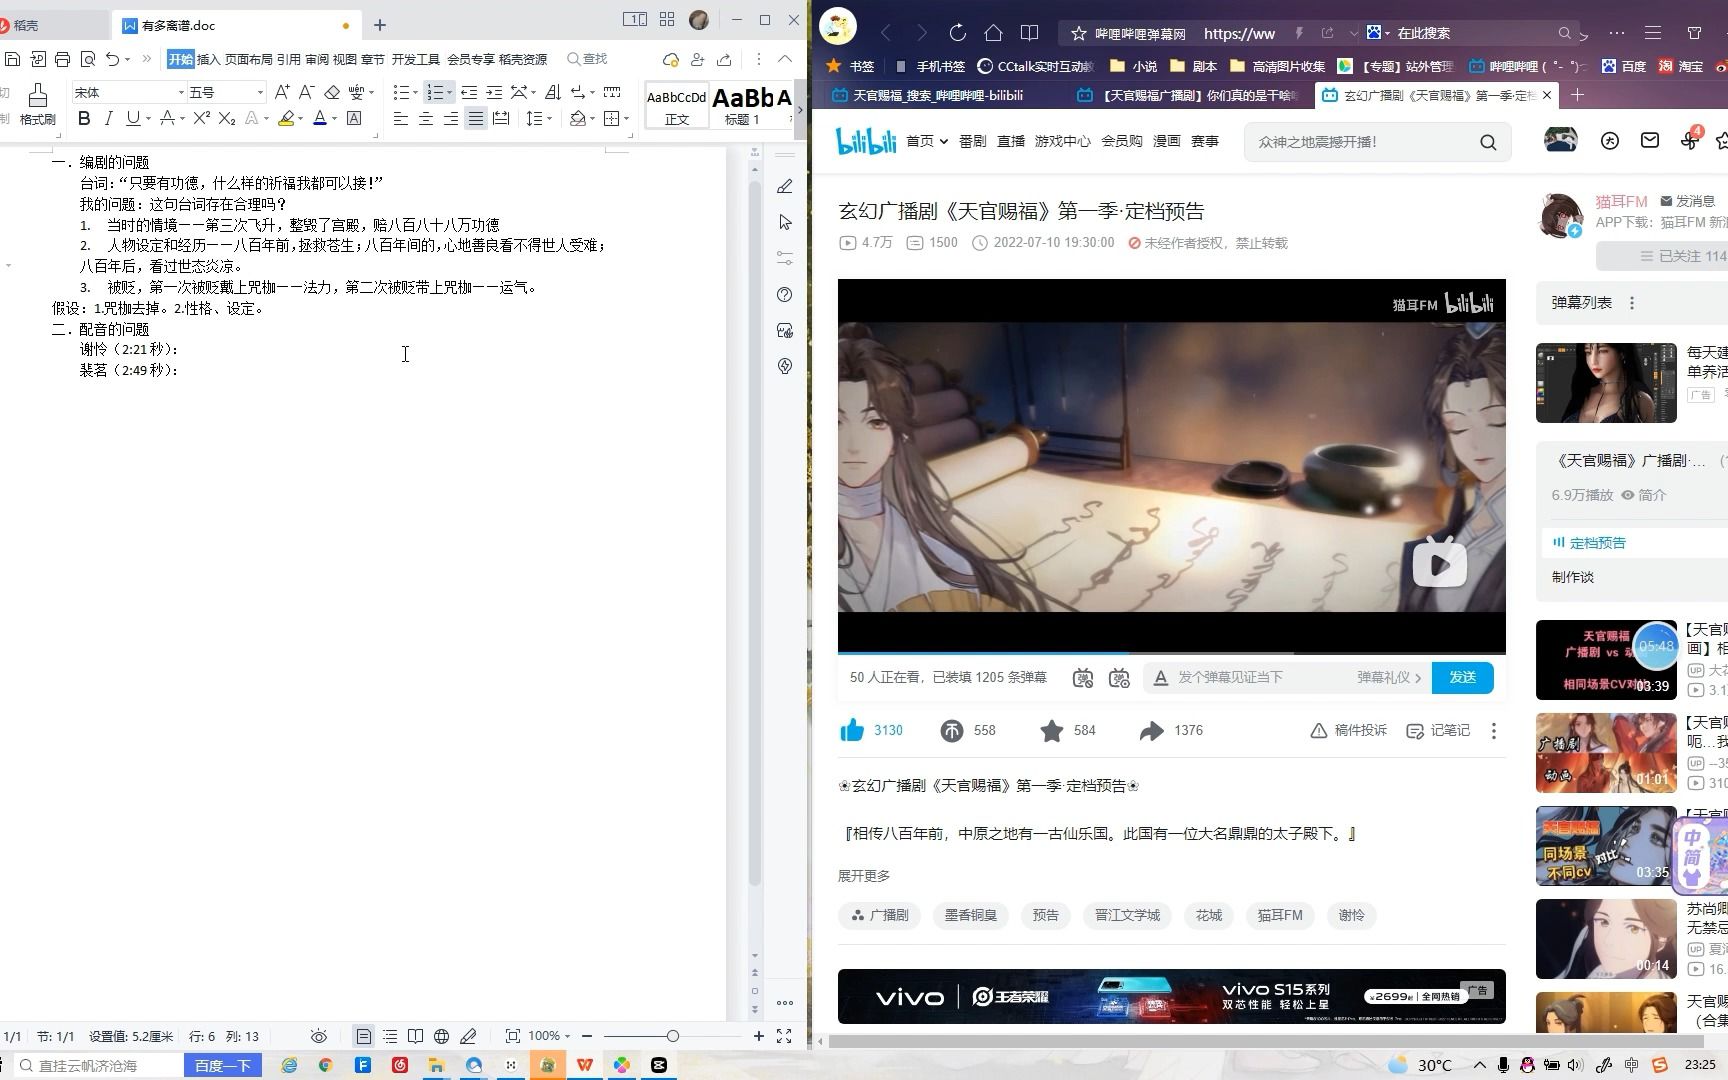This screenshot has height=1080, width=1728.
Task: Collapse the WPS ribbon with the chevron
Action: pyautogui.click(x=785, y=59)
